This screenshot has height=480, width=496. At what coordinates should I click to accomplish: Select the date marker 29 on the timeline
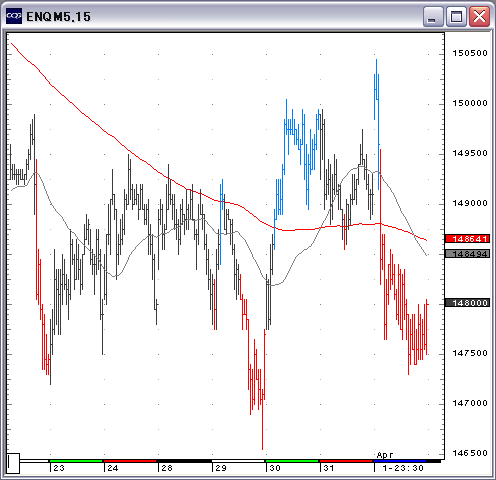(221, 468)
